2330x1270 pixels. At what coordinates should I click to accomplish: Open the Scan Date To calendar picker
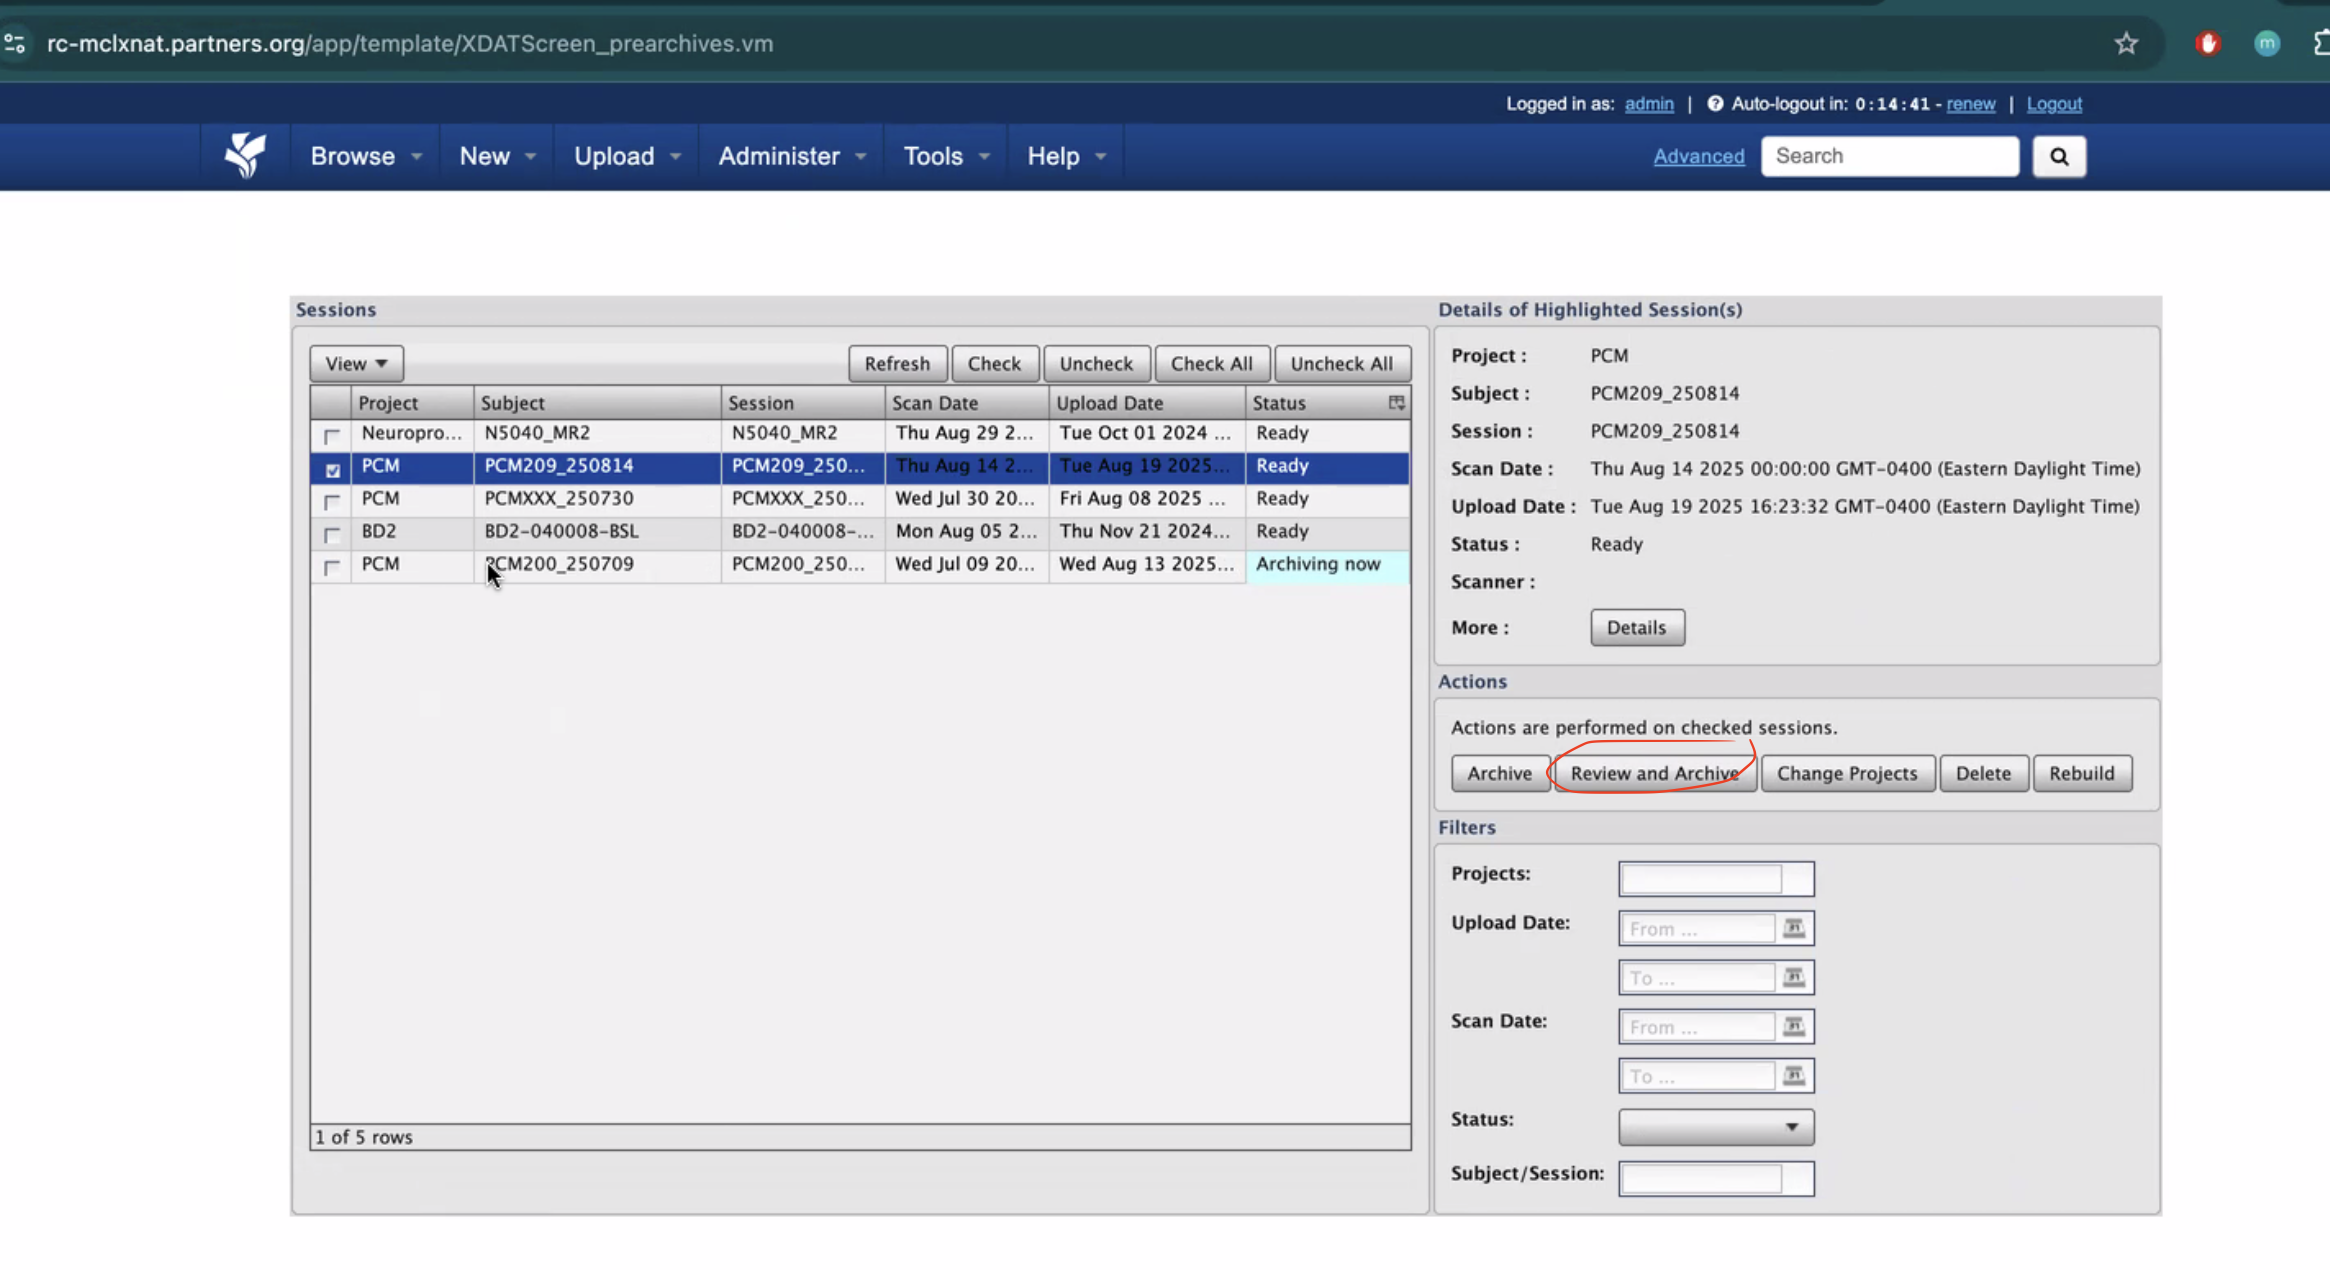[1794, 1076]
